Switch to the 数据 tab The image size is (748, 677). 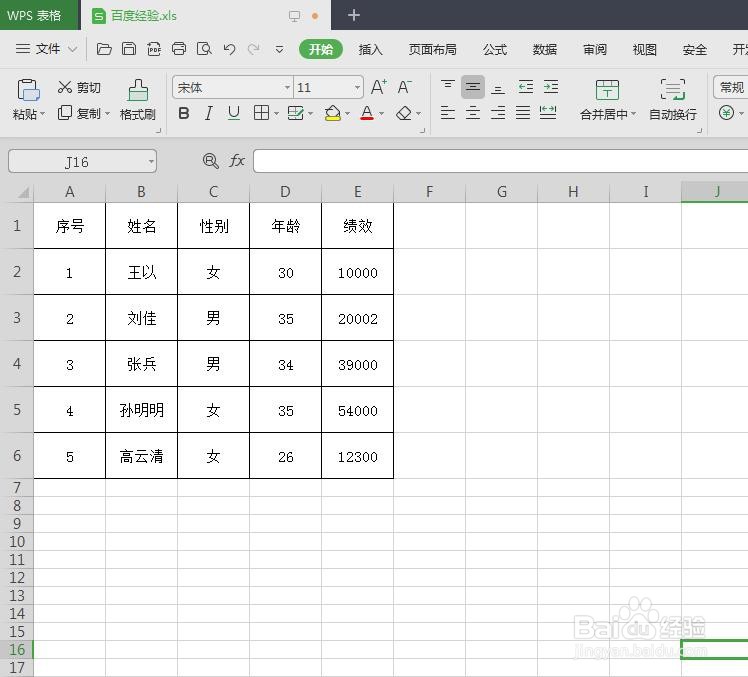(x=544, y=49)
